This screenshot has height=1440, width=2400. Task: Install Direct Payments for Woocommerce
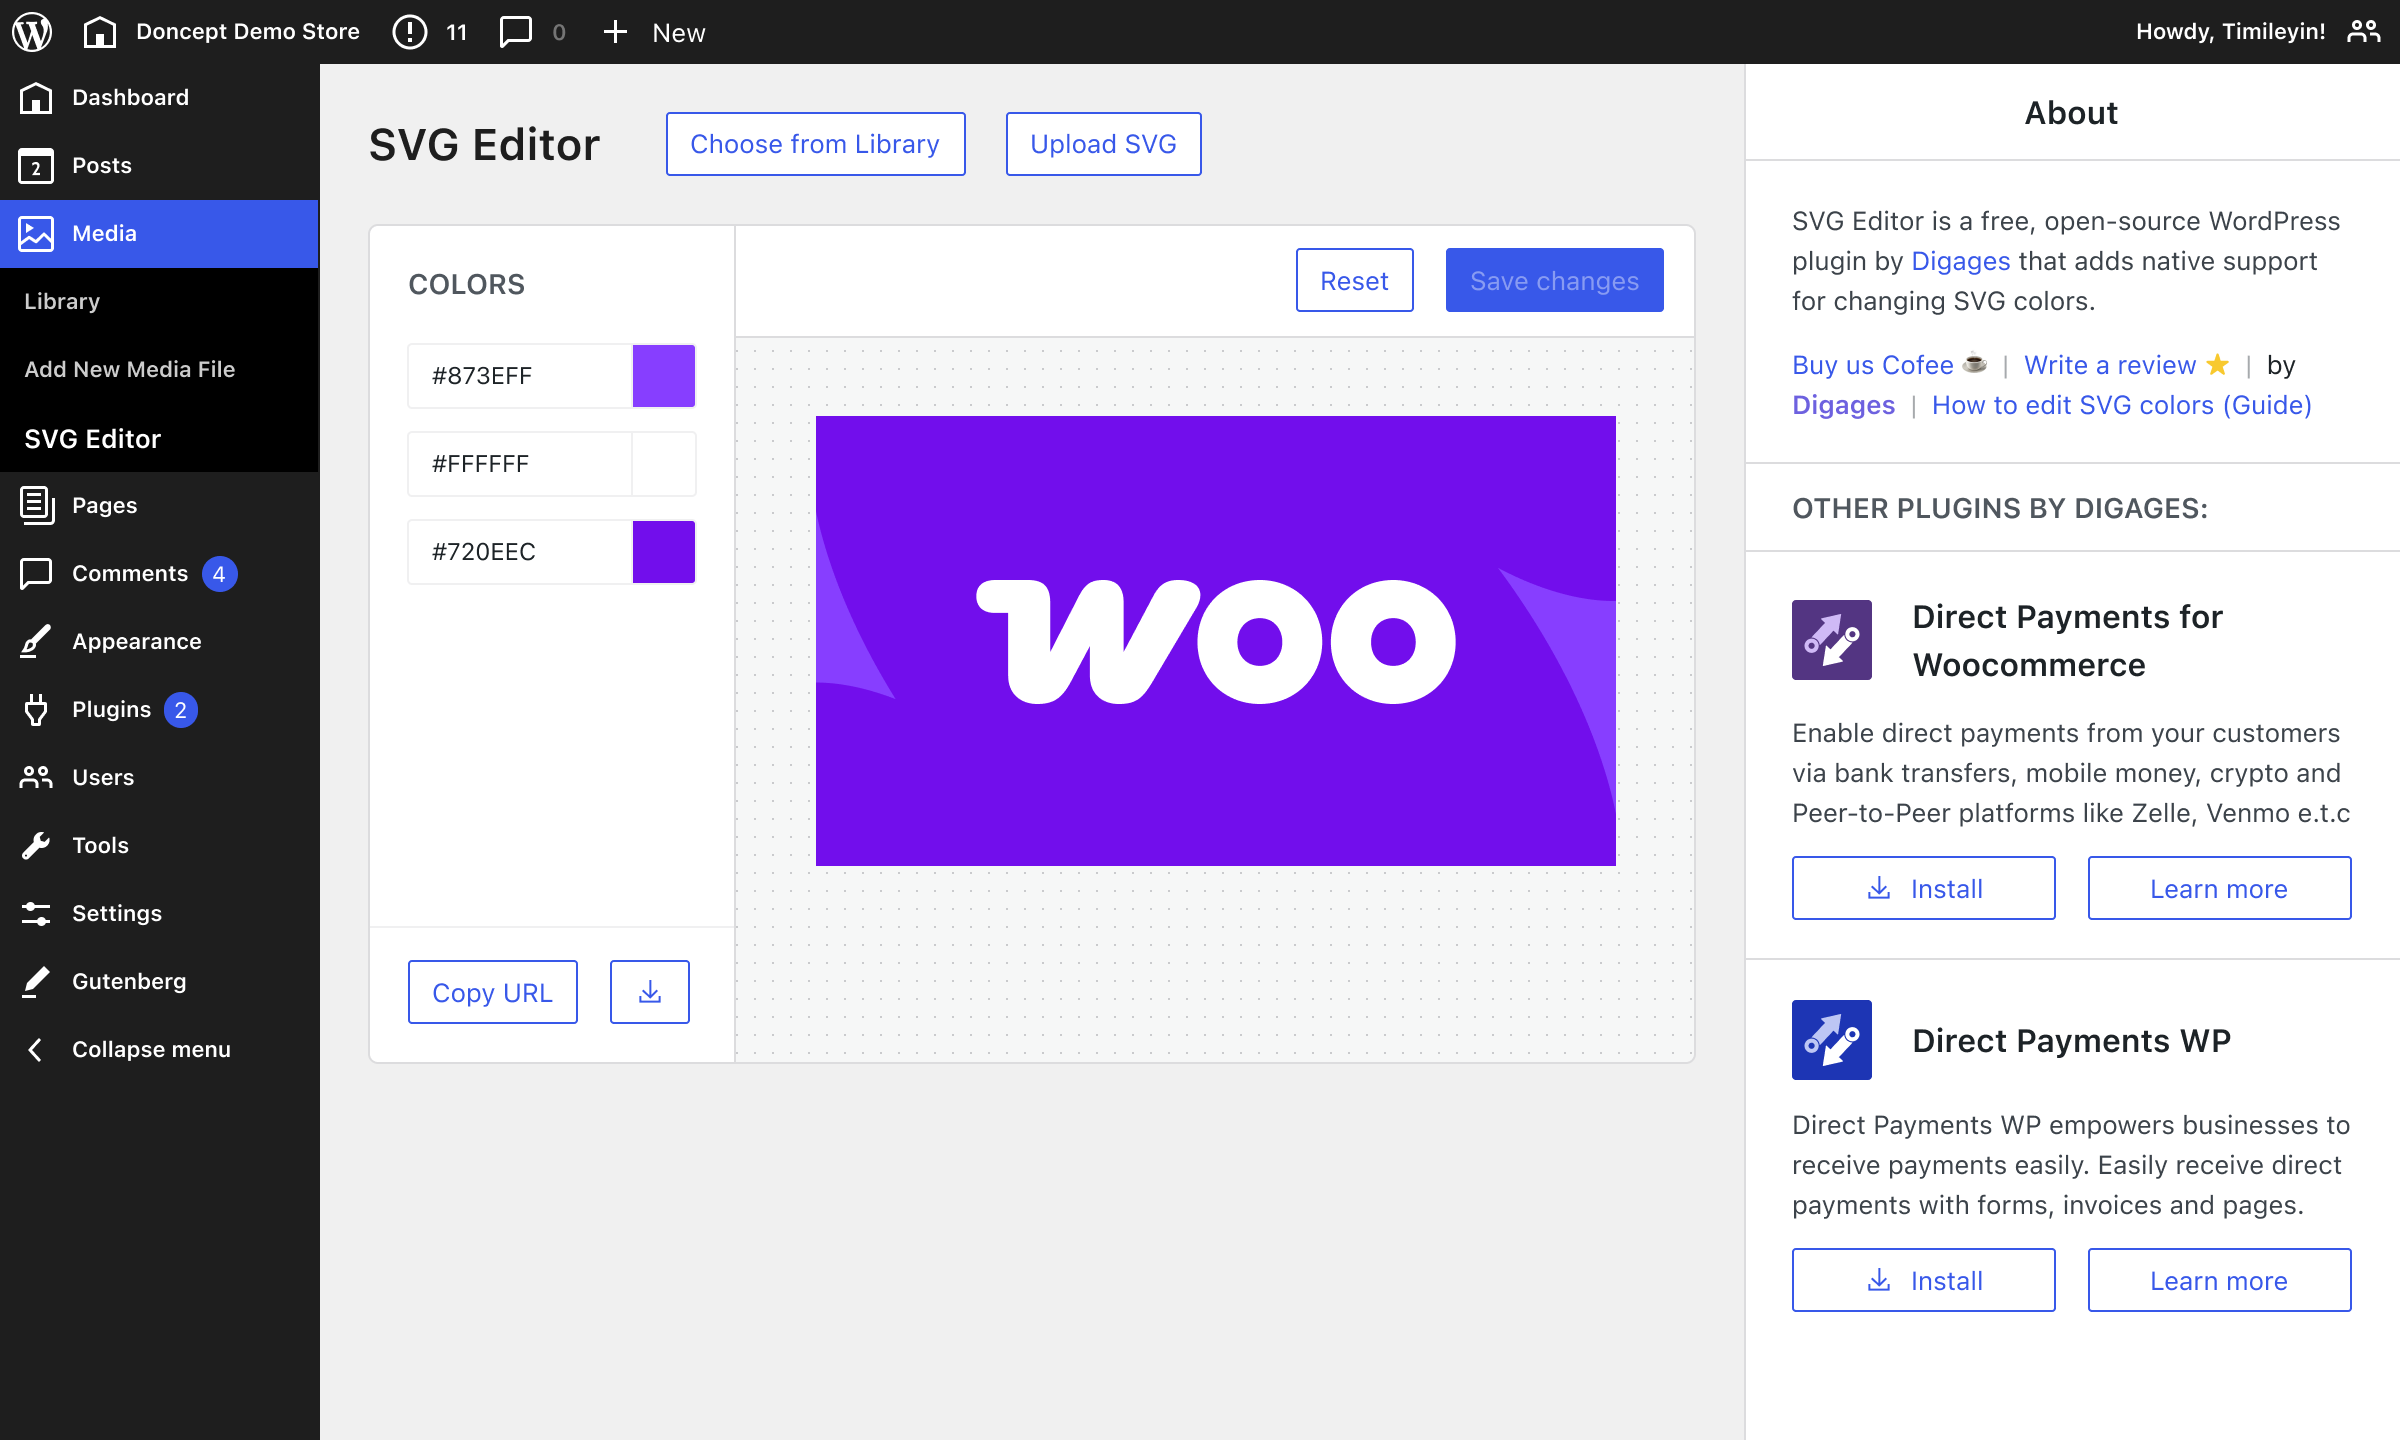(1923, 888)
